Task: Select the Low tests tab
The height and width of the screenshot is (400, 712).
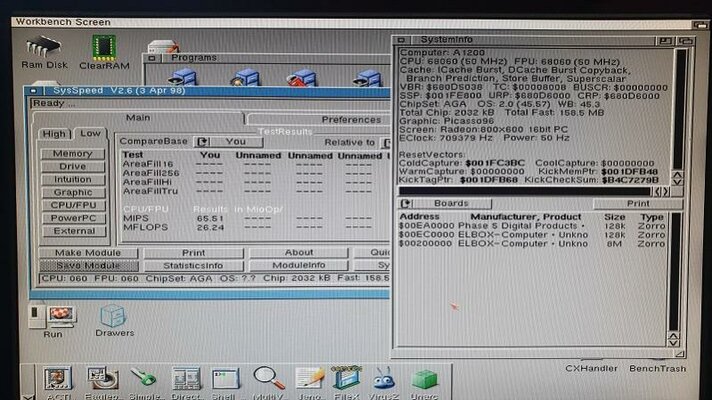Action: coord(90,133)
